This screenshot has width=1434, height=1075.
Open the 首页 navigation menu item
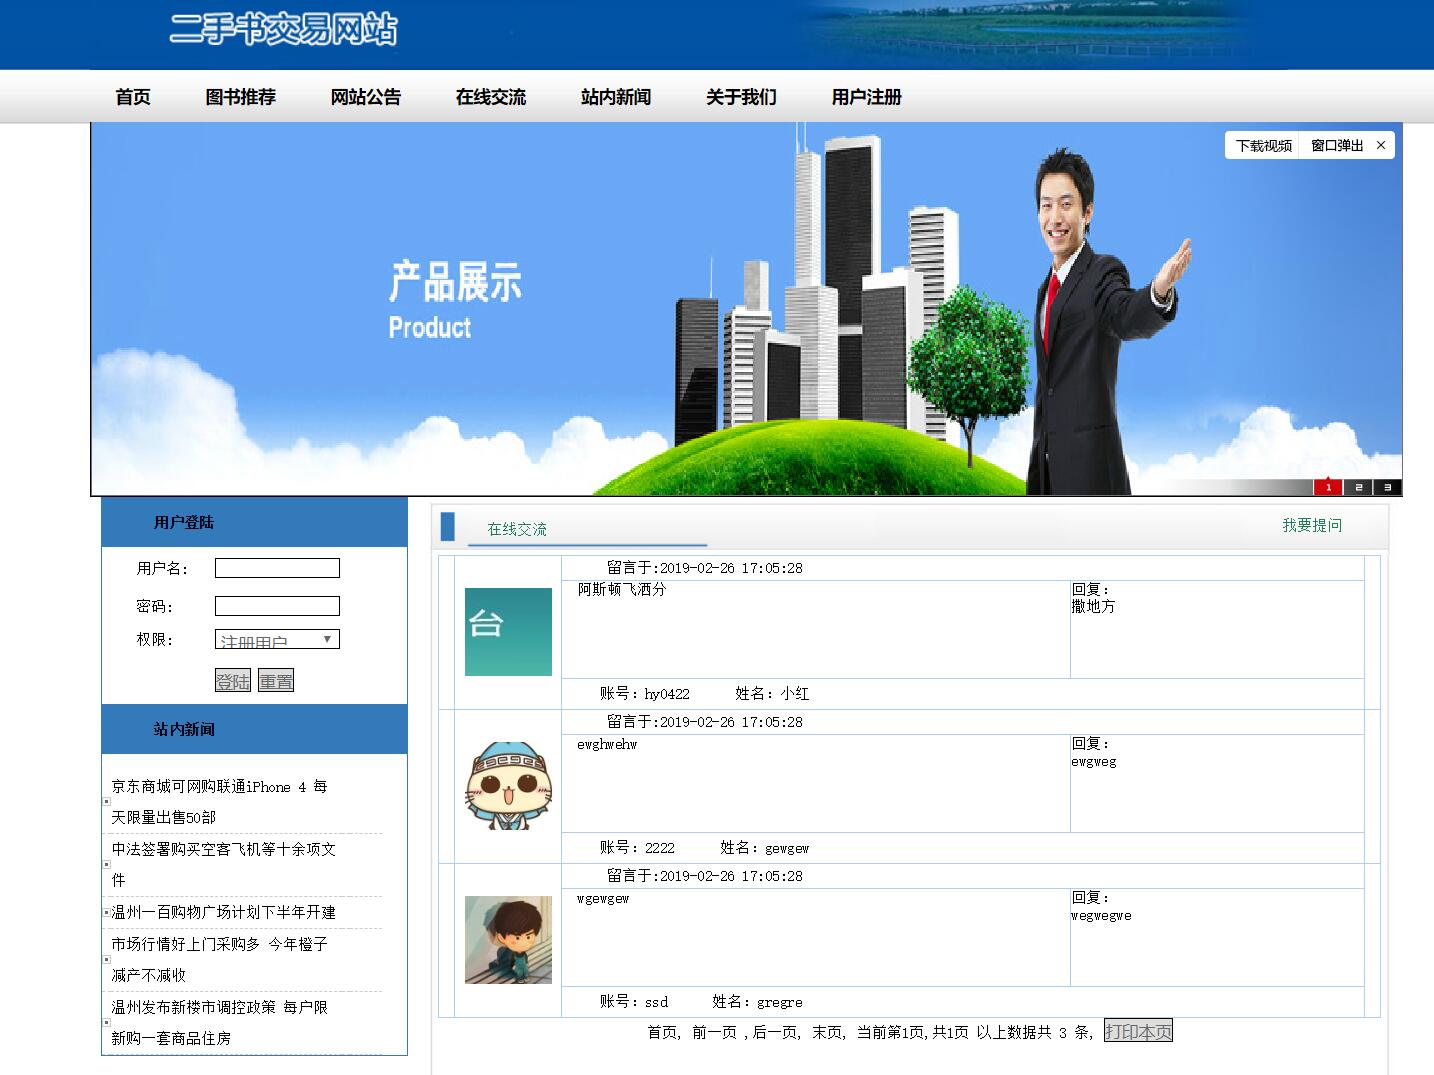click(133, 97)
